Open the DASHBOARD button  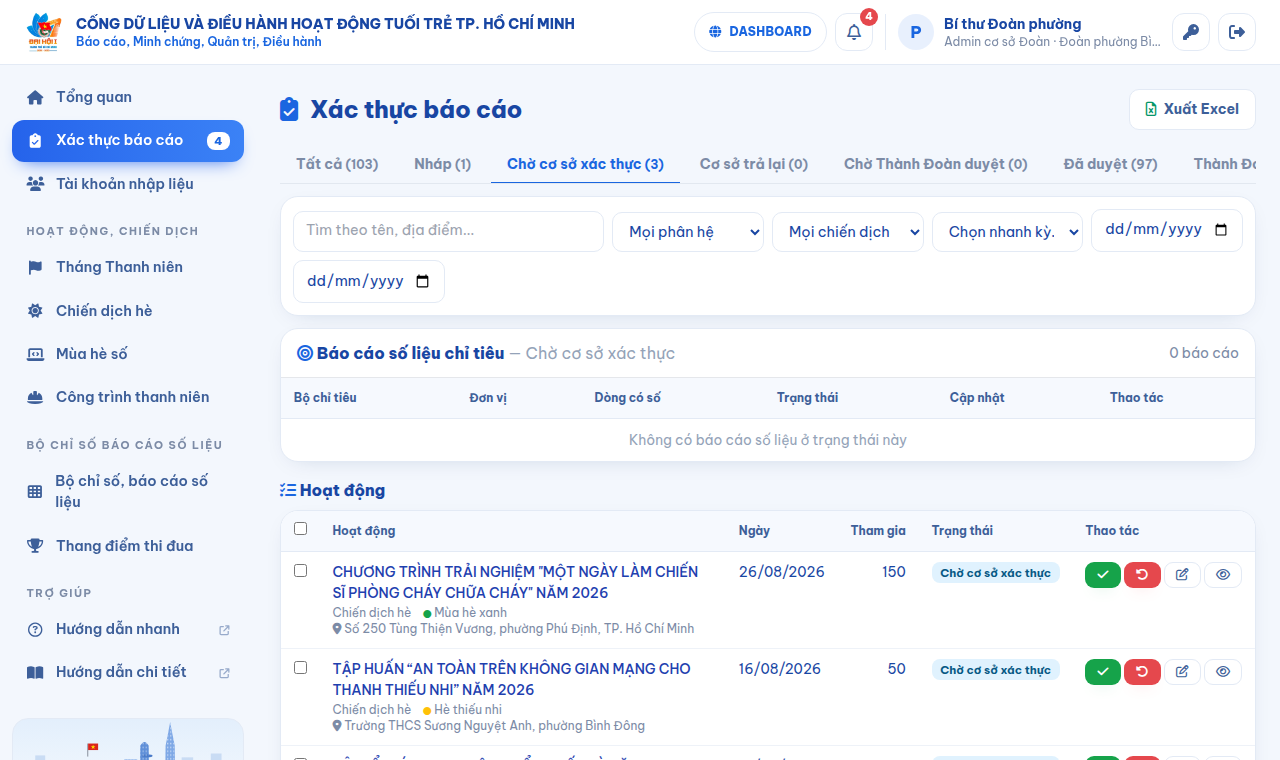click(x=760, y=32)
